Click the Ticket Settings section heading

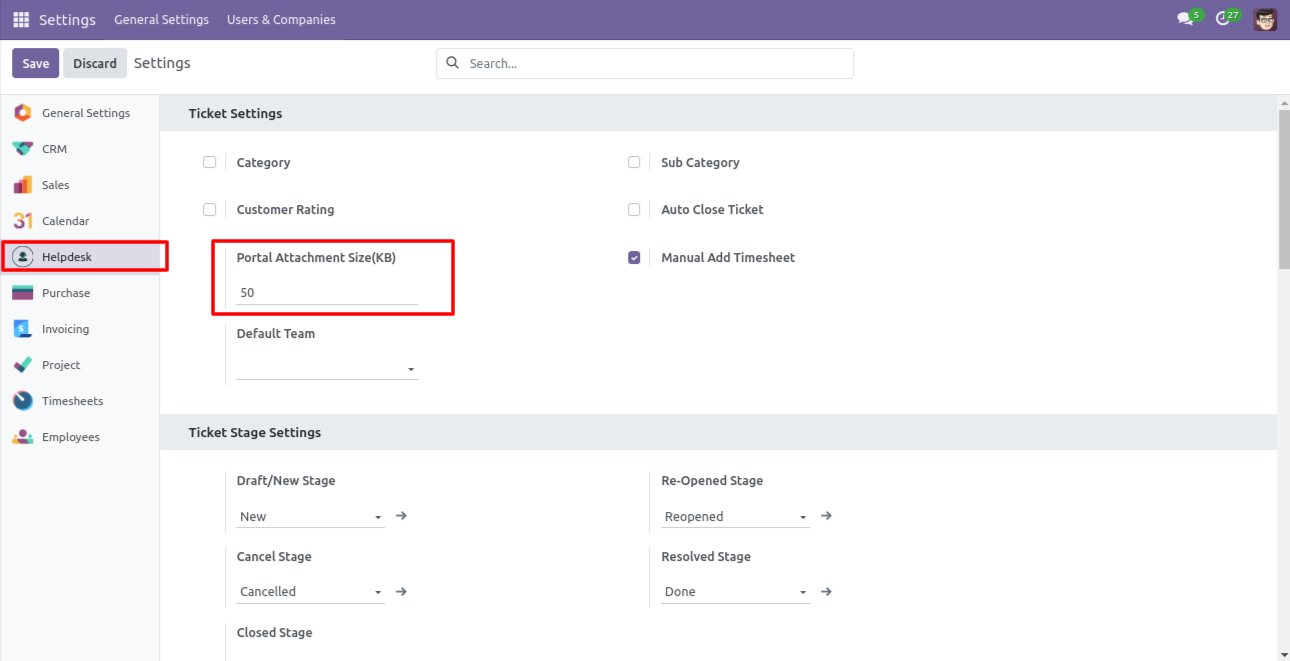point(235,113)
